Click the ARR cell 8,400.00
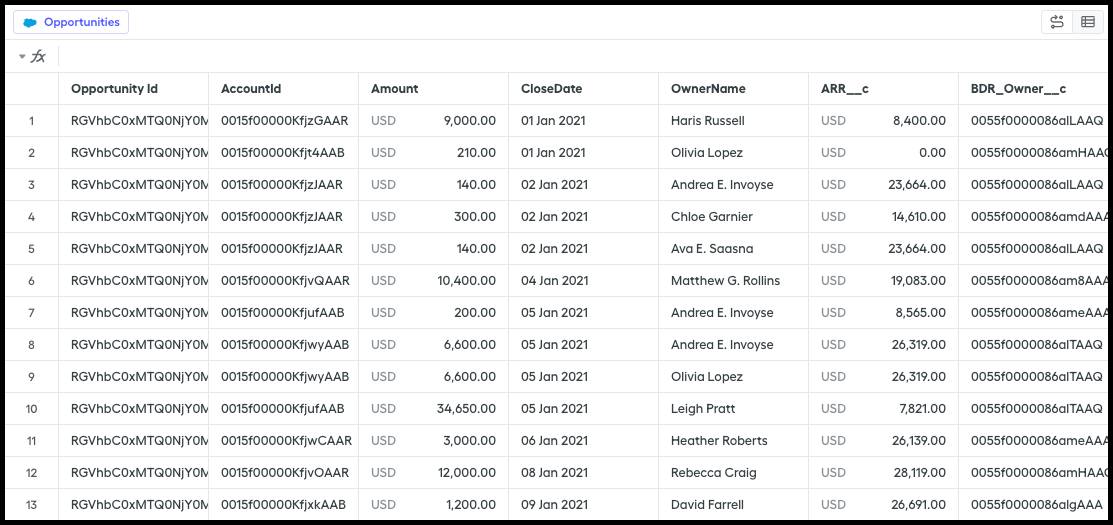Image resolution: width=1113 pixels, height=525 pixels. [884, 121]
